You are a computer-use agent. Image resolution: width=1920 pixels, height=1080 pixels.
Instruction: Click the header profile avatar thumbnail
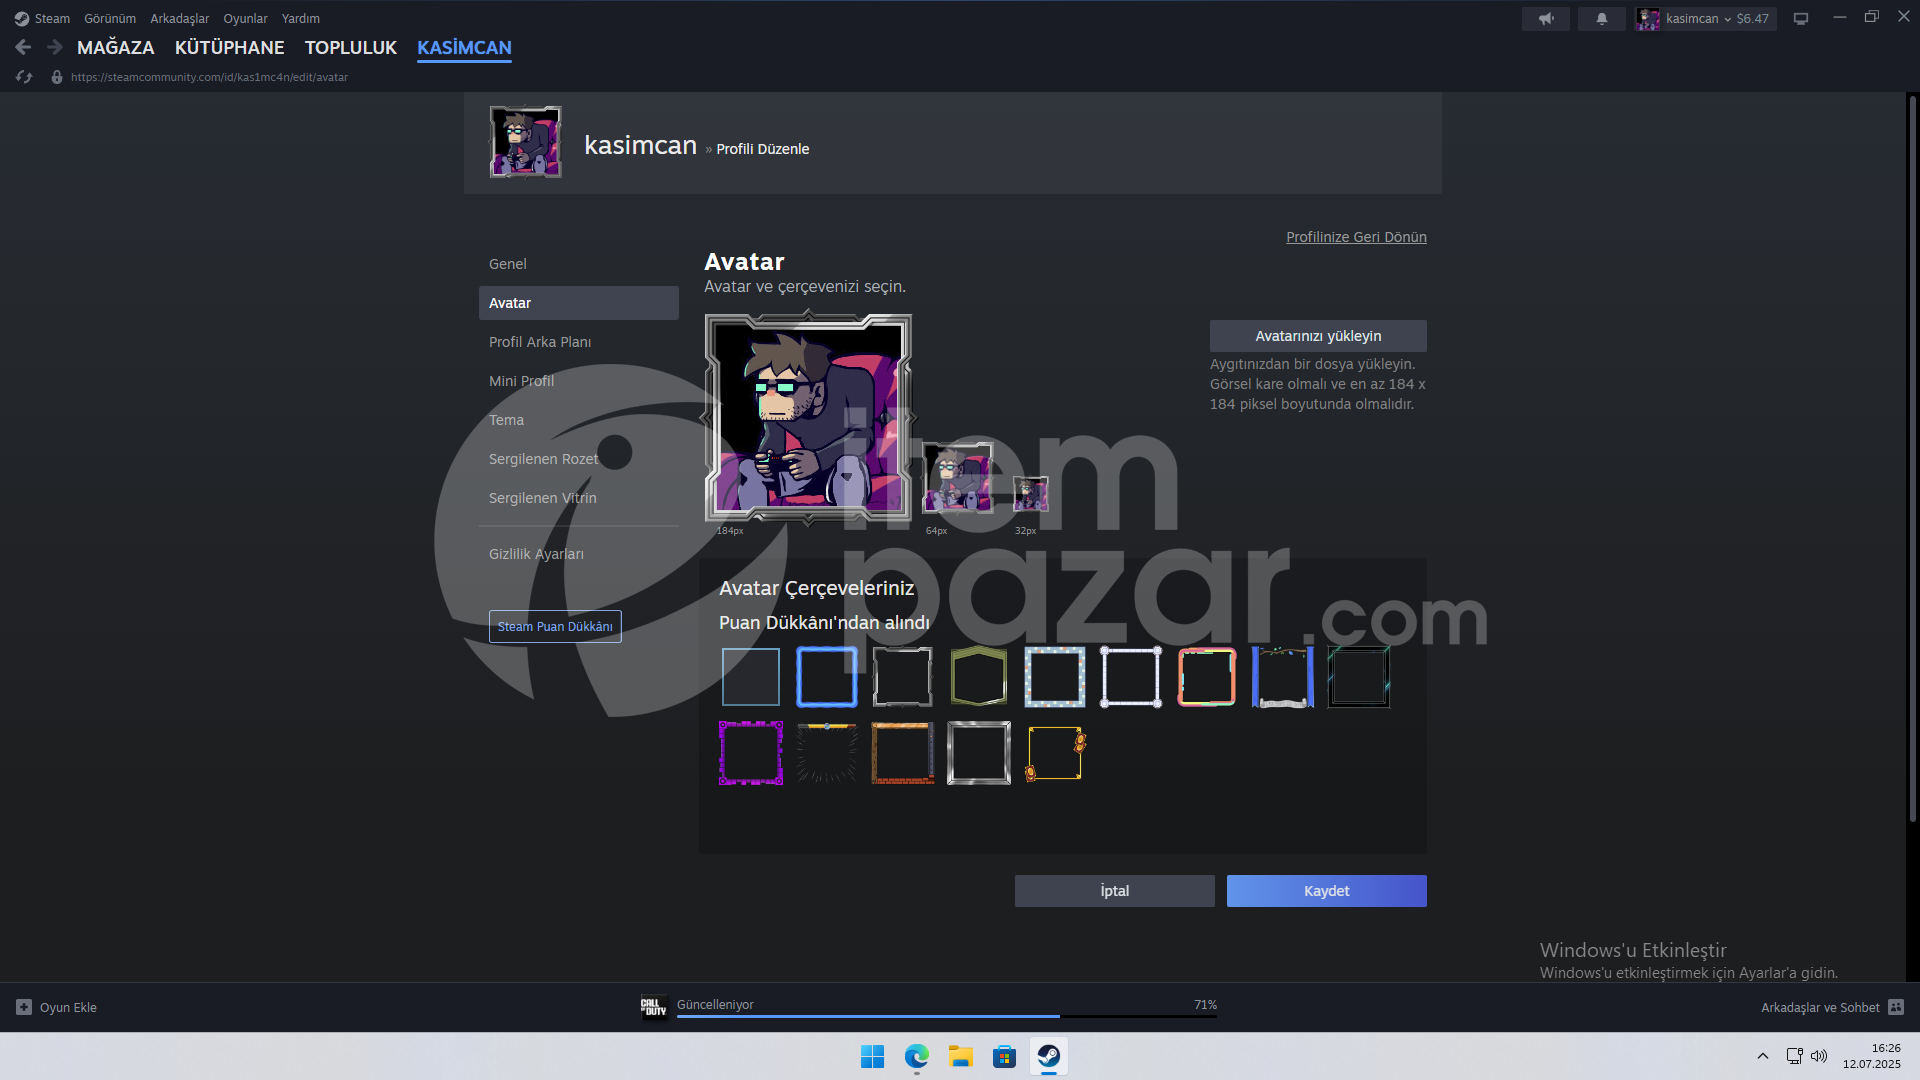pyautogui.click(x=526, y=142)
